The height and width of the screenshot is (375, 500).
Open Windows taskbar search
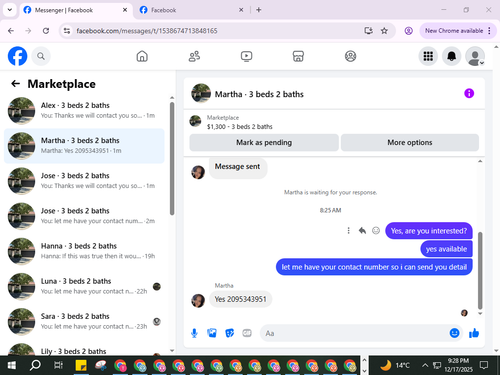coord(35,365)
